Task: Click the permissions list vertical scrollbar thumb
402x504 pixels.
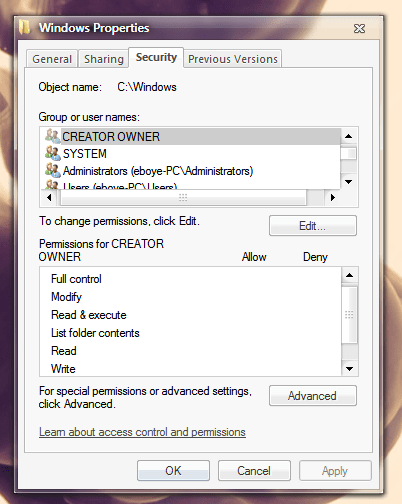Action: (349, 314)
